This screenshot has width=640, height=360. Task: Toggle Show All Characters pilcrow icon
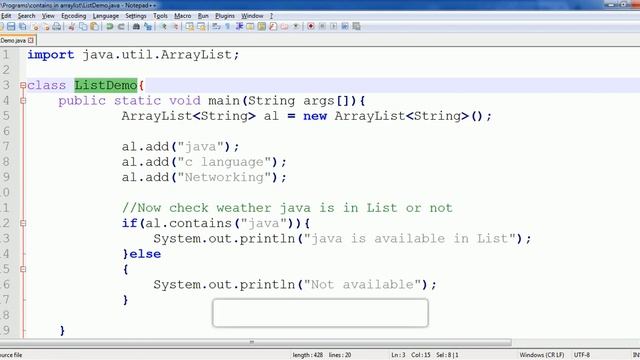(x=227, y=27)
